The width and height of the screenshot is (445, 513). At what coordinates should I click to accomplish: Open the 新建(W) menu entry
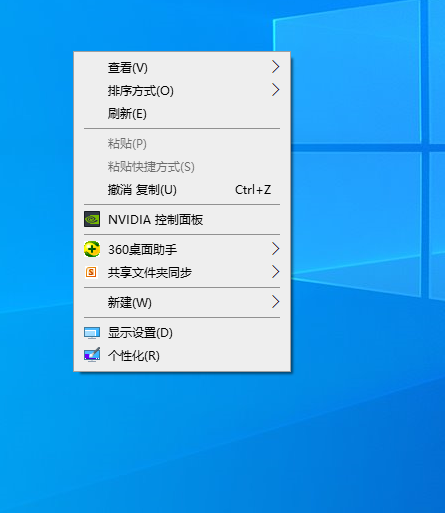click(x=182, y=302)
